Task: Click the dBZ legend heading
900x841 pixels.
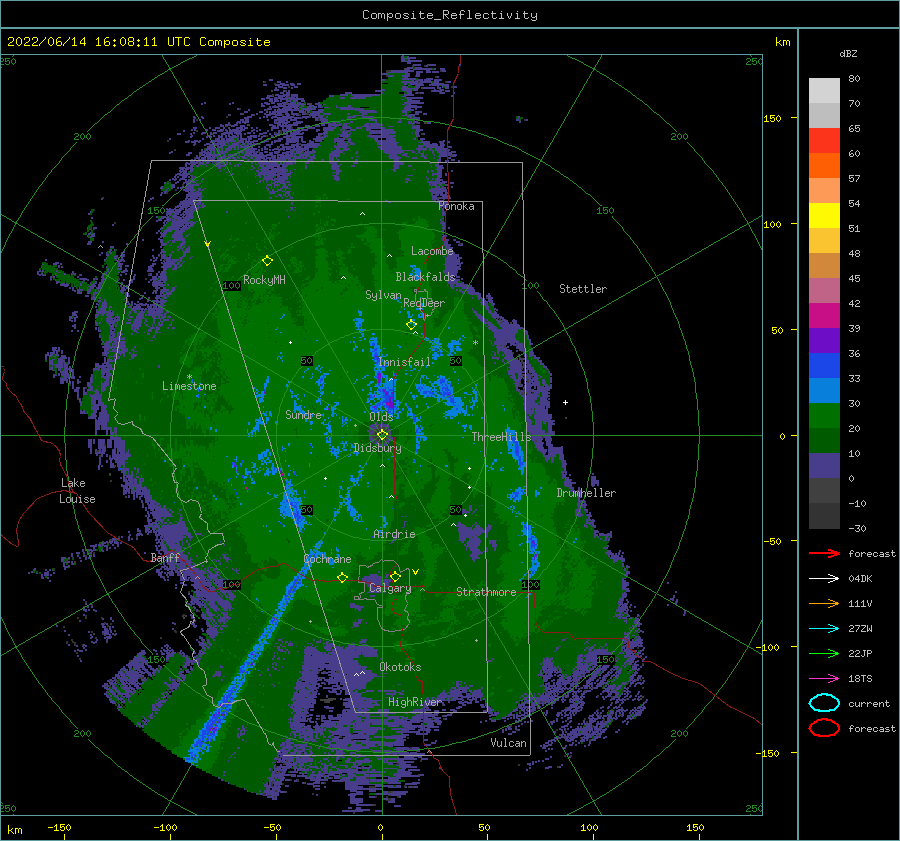Action: (x=848, y=53)
